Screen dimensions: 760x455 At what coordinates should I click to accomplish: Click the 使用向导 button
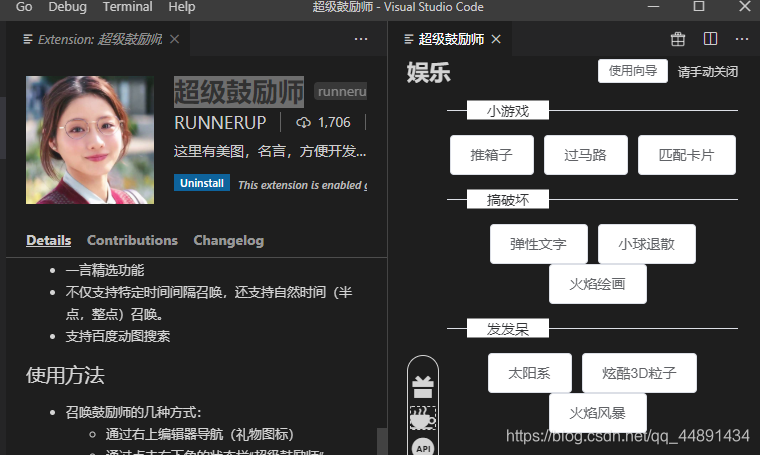[x=633, y=71]
